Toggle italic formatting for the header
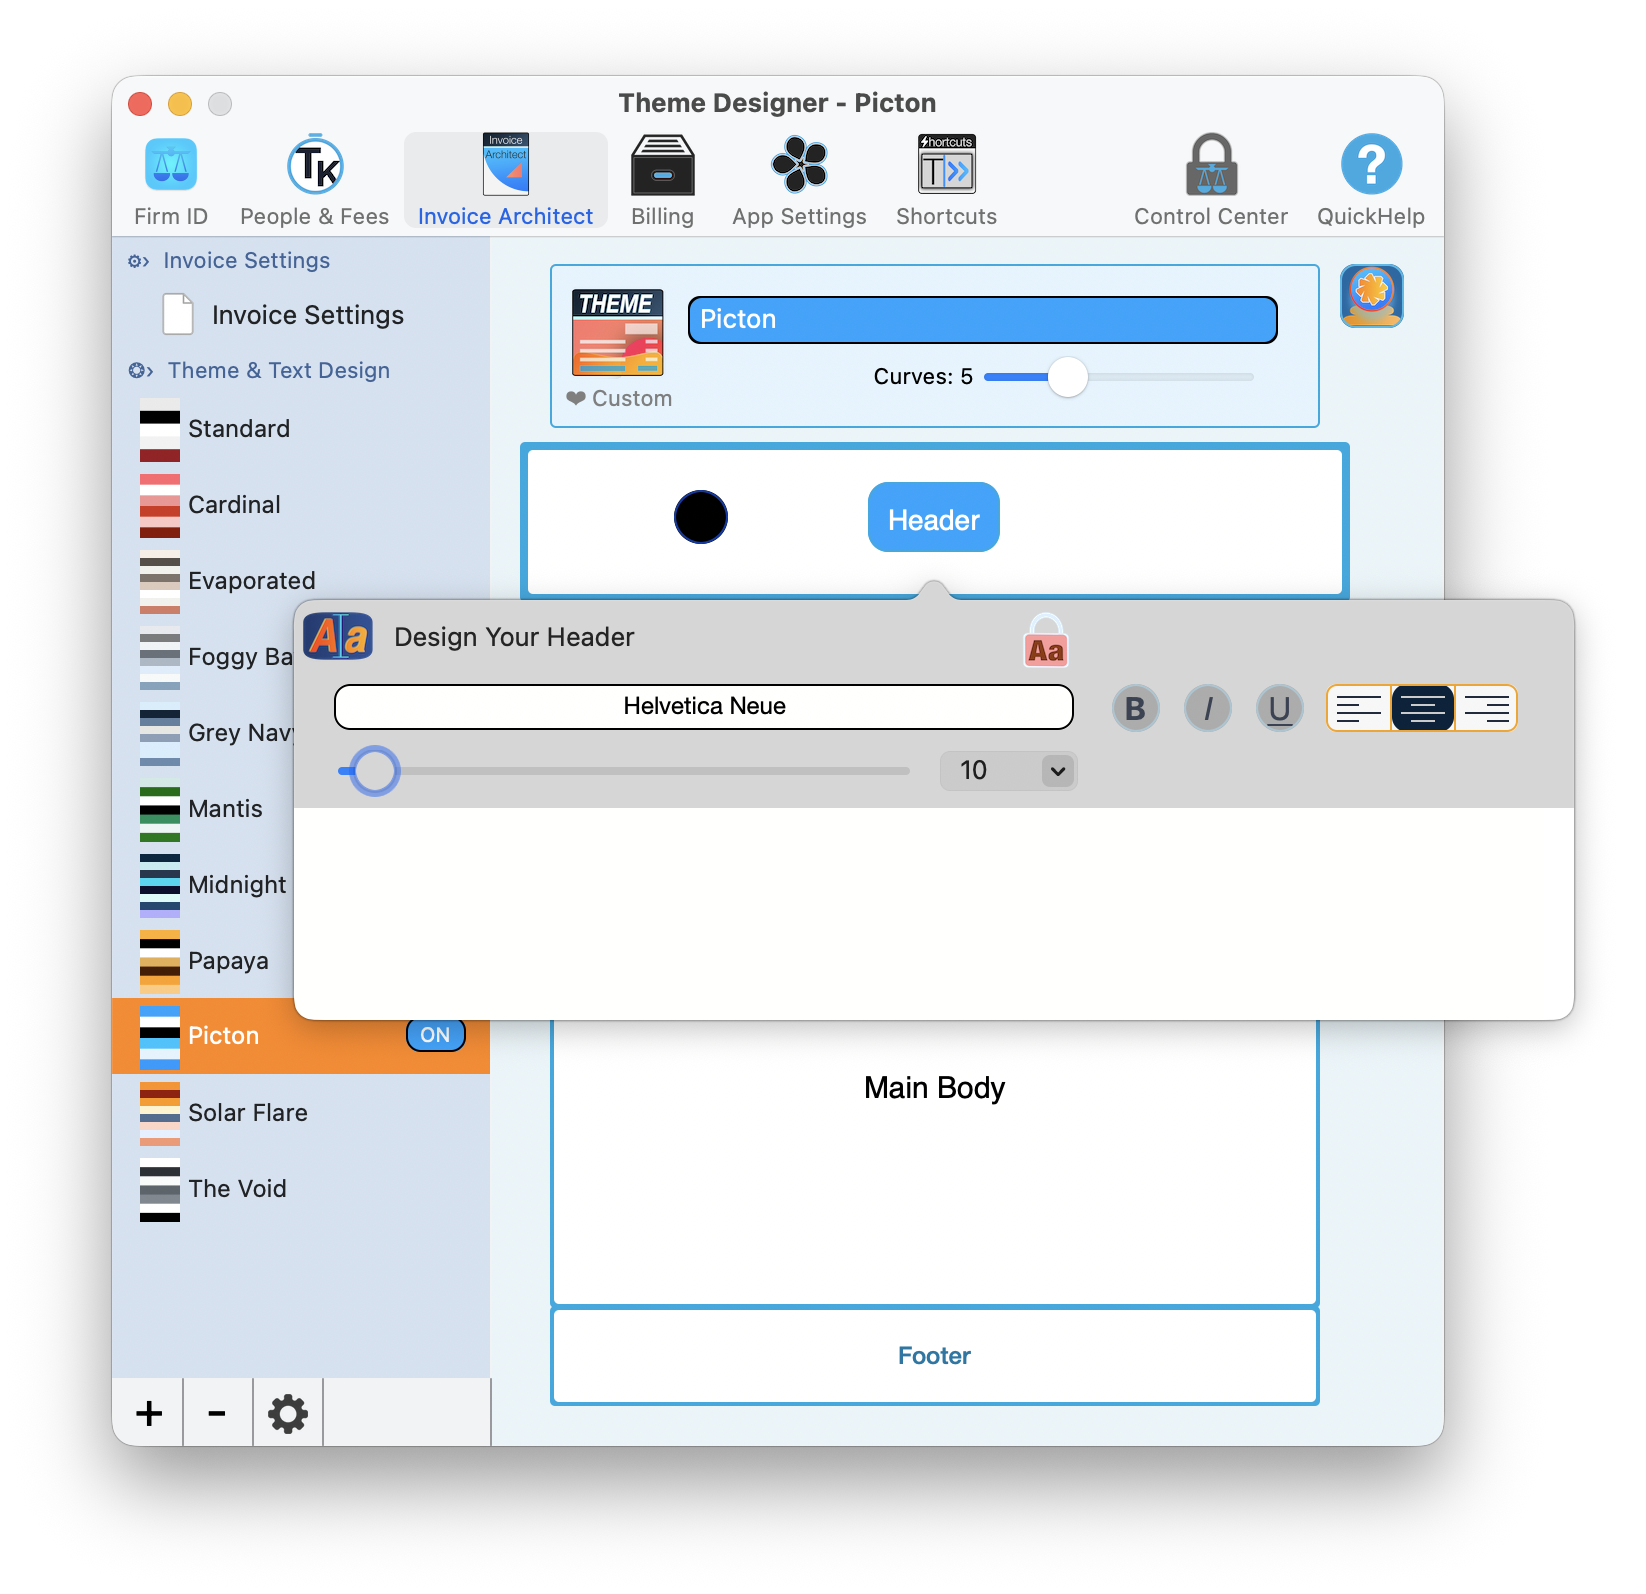 click(x=1207, y=708)
